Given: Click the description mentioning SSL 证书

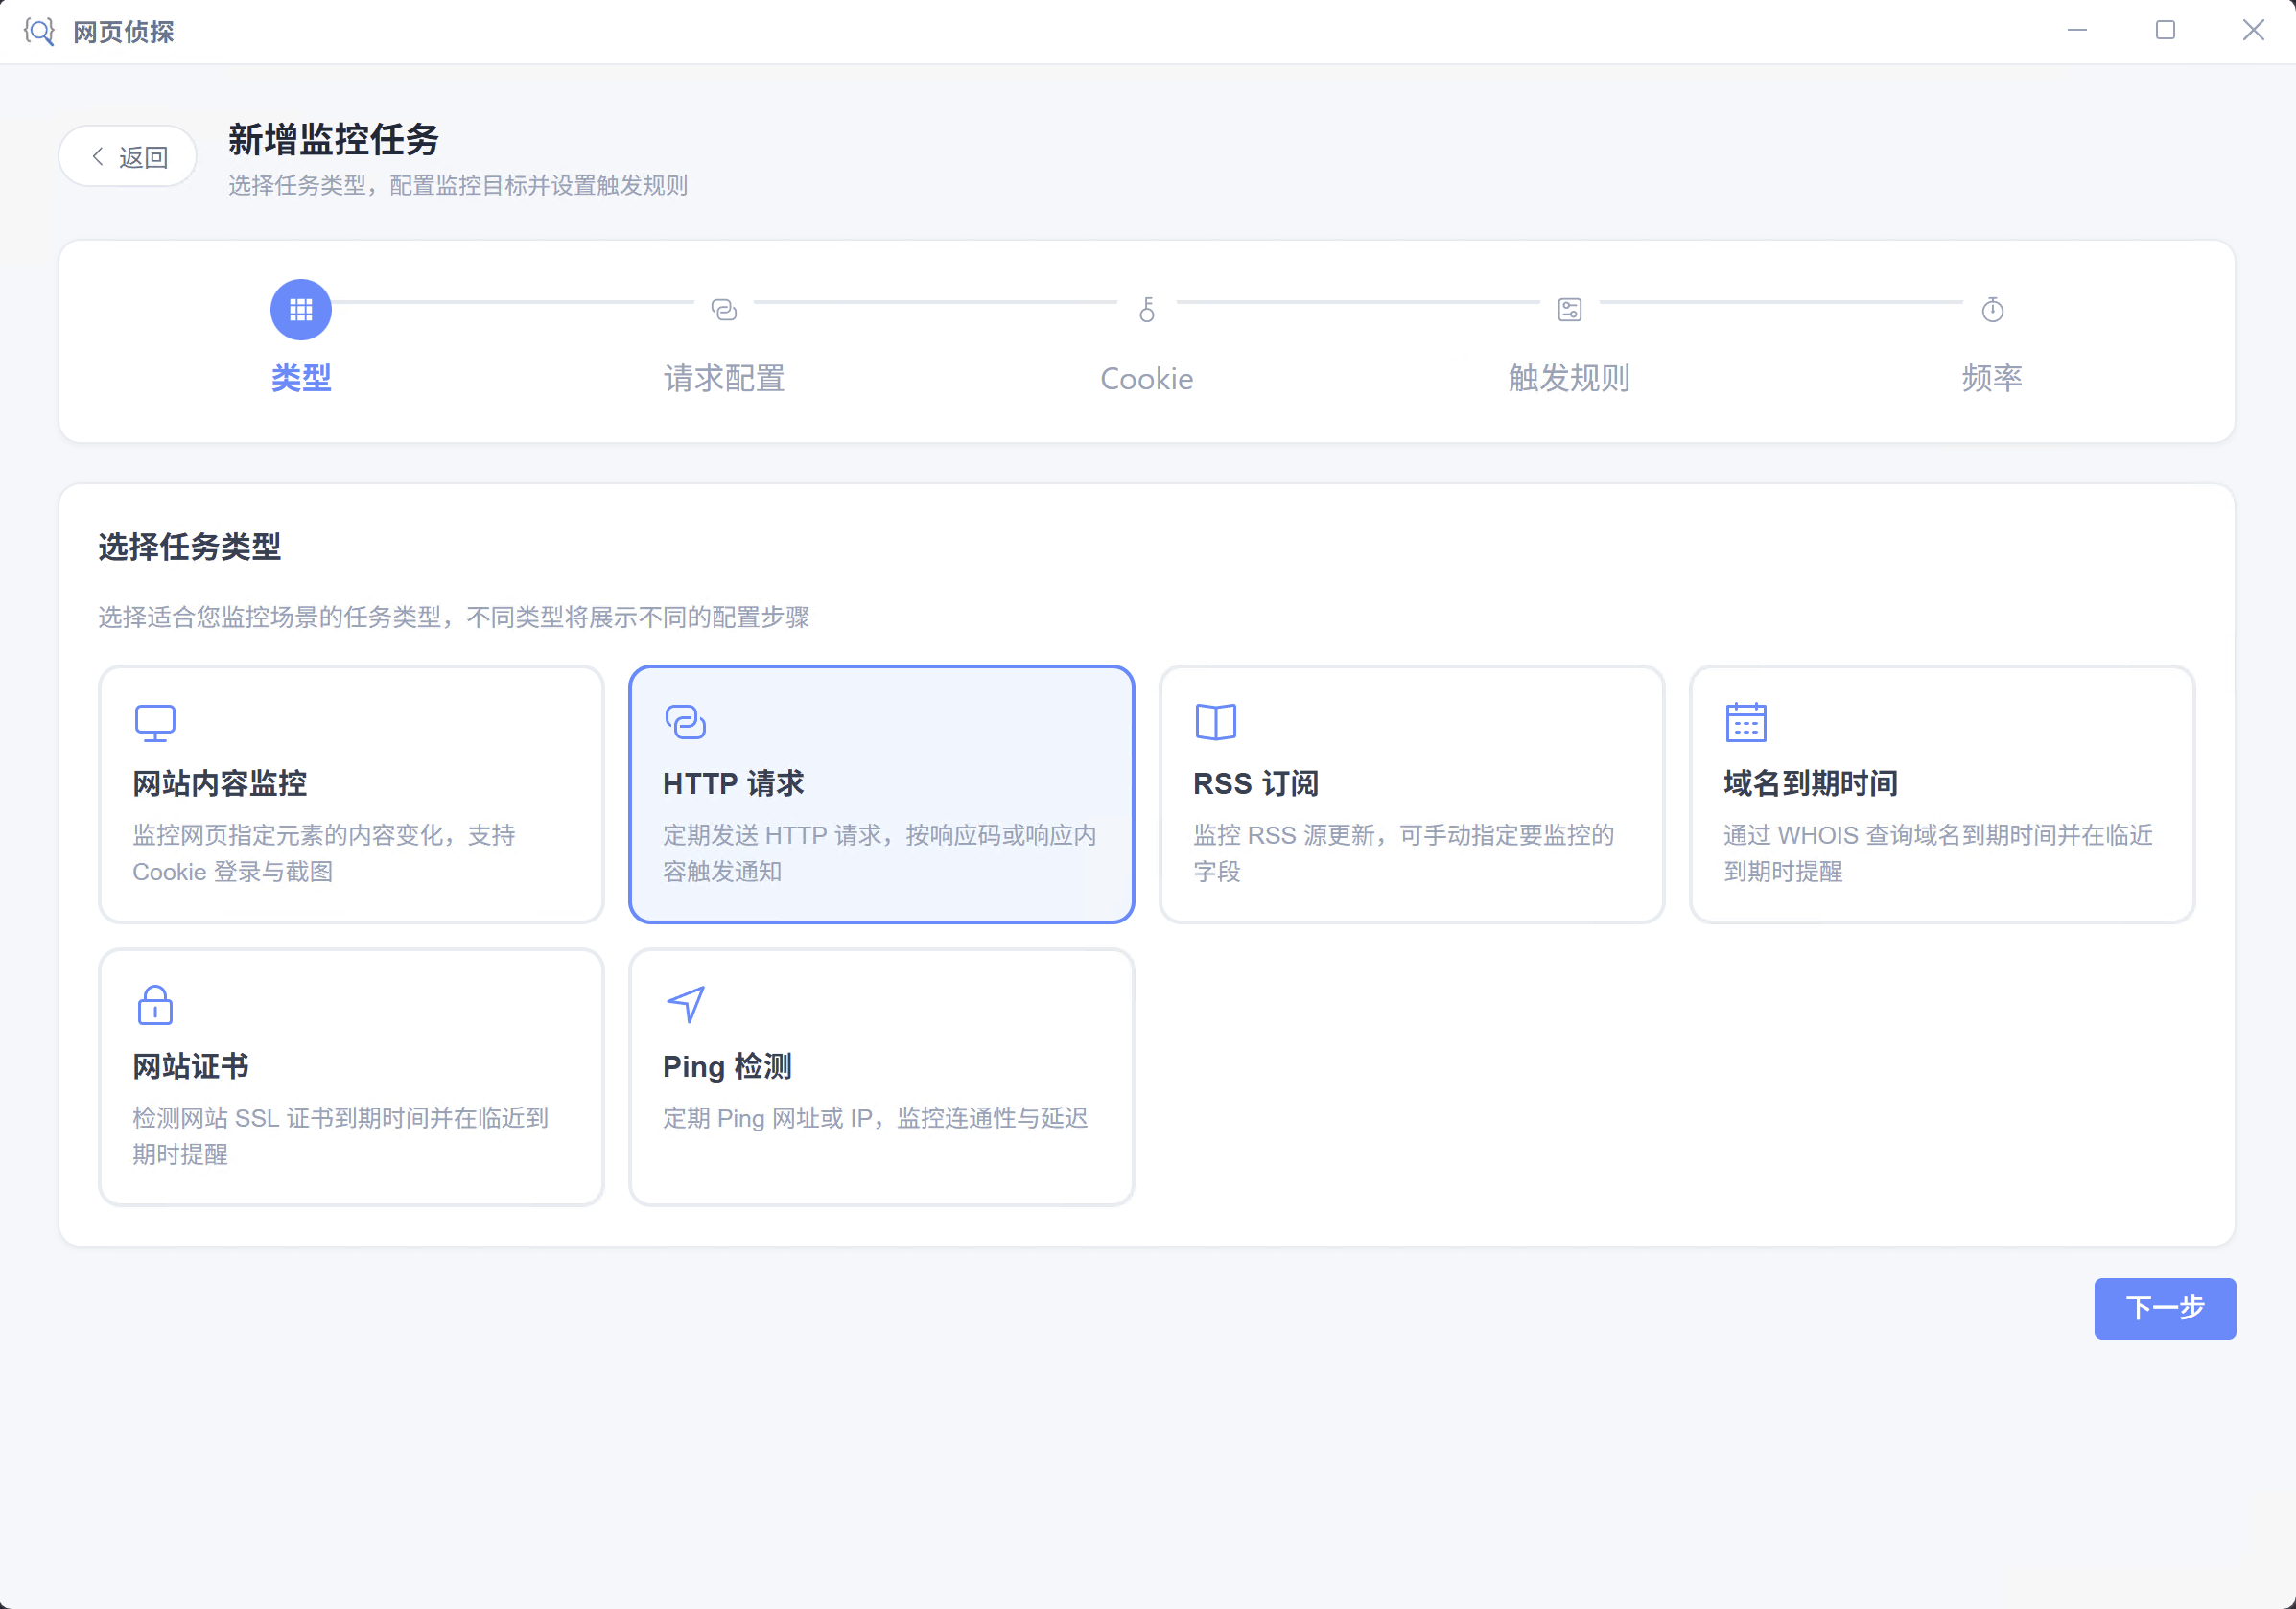Looking at the screenshot, I should point(340,1136).
